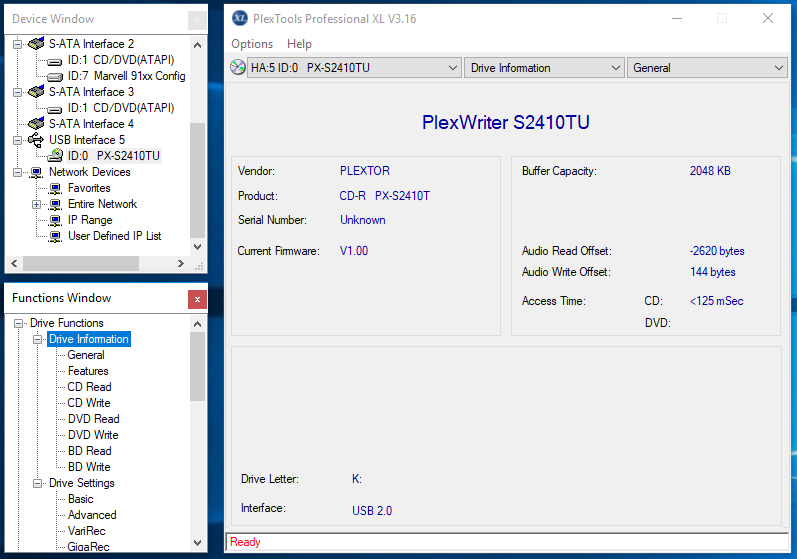Click the S-ATA Interface 2 controller icon

coord(36,44)
